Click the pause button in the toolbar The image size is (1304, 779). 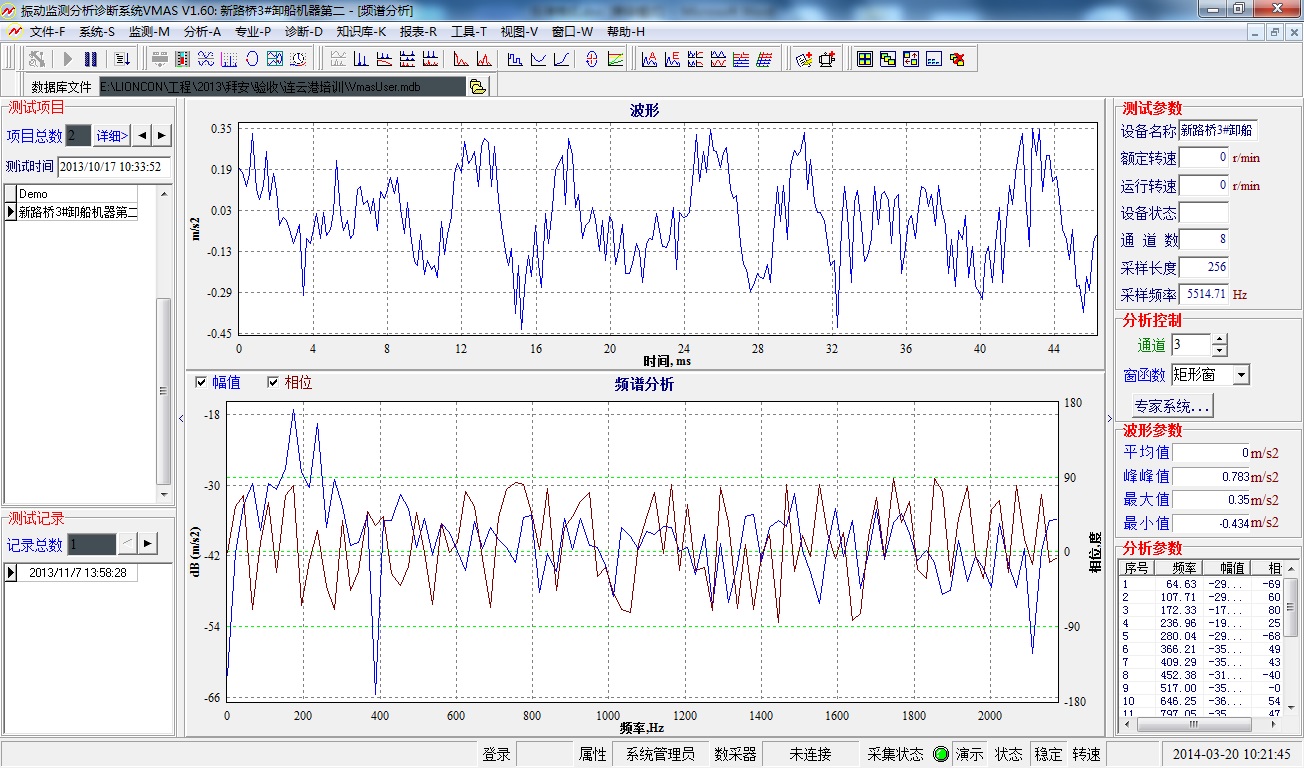point(91,59)
